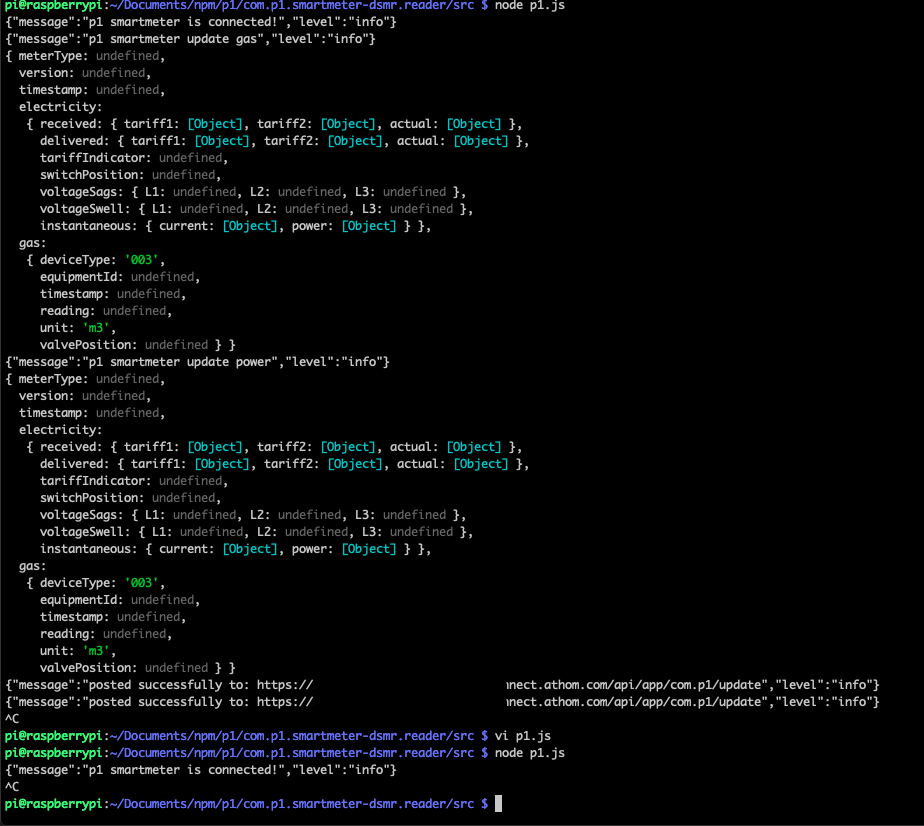Click the ^C directly below the posted successfully lines
Screen dimensions: 924x826
12,719
